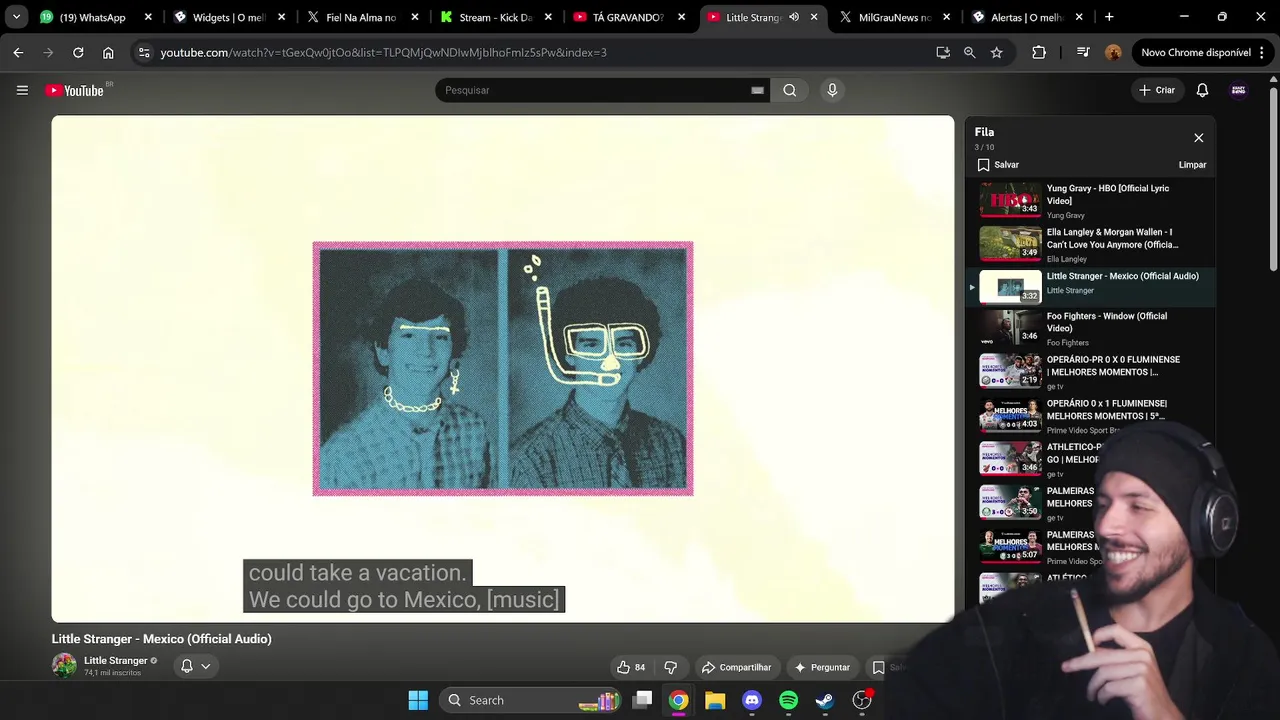Save the queue with Salvar
1280x720 pixels.
tap(998, 165)
